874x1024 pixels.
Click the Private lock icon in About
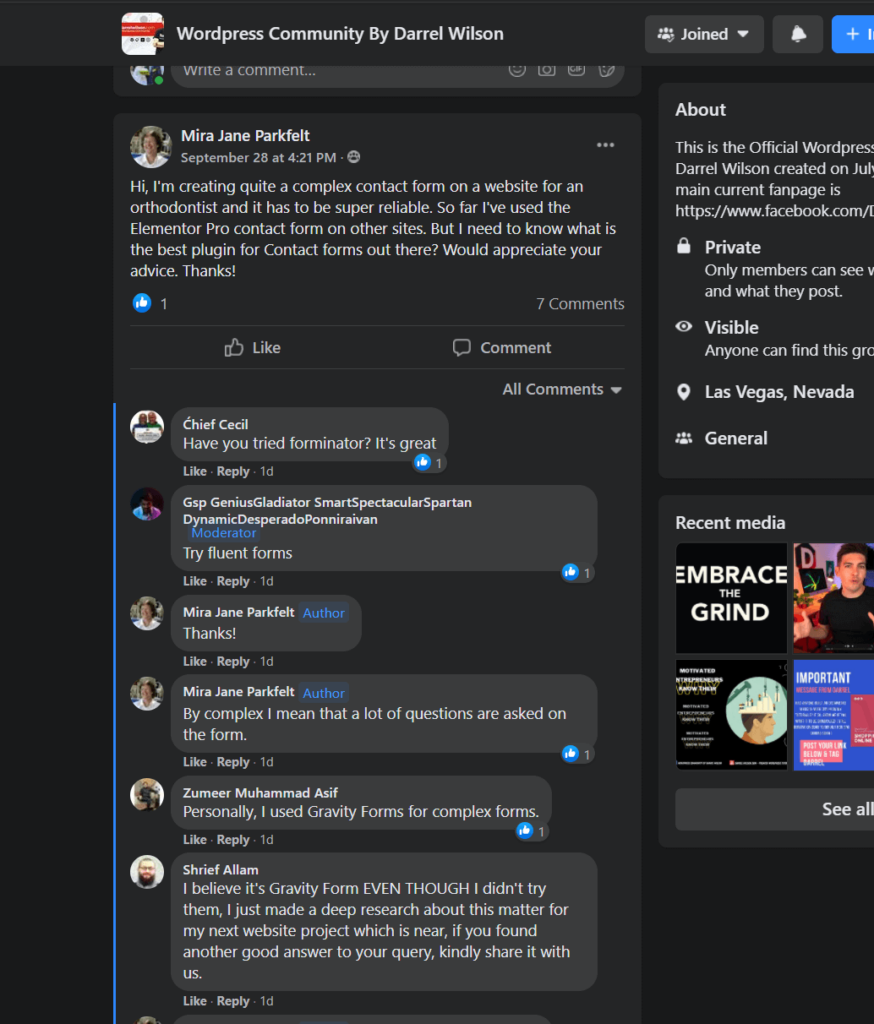683,246
